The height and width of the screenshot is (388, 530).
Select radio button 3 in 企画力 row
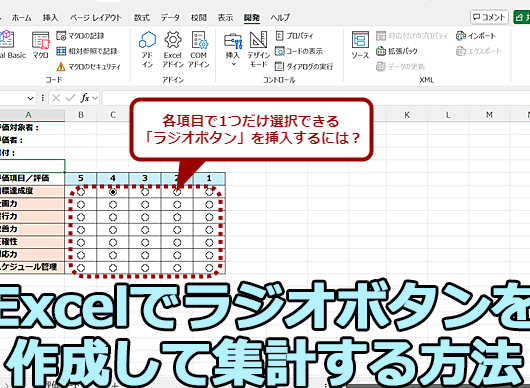(145, 204)
